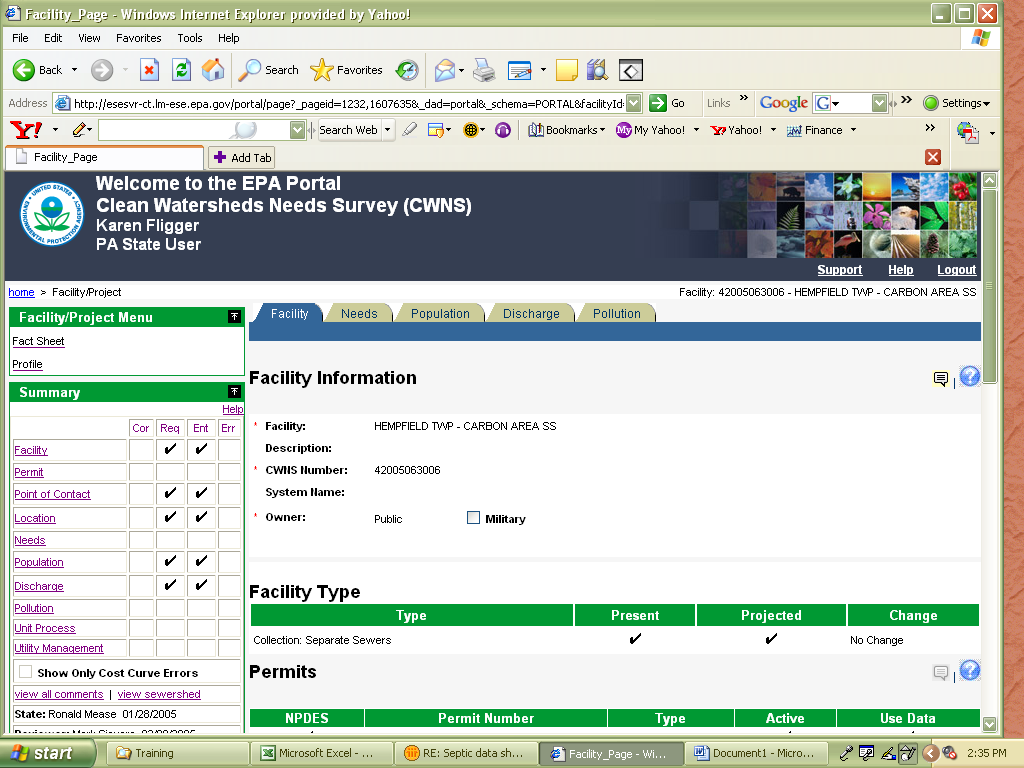This screenshot has height=768, width=1024.
Task: Click the Logout link
Action: coord(956,270)
